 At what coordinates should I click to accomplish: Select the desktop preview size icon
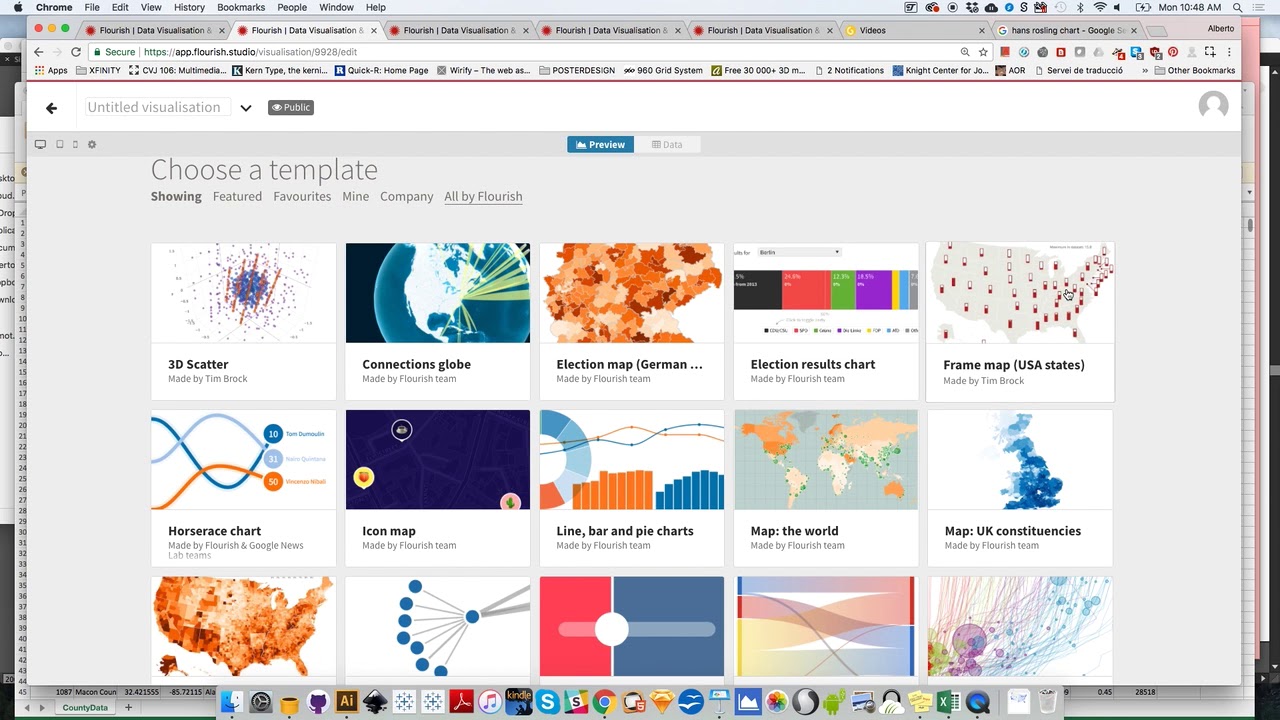point(40,145)
